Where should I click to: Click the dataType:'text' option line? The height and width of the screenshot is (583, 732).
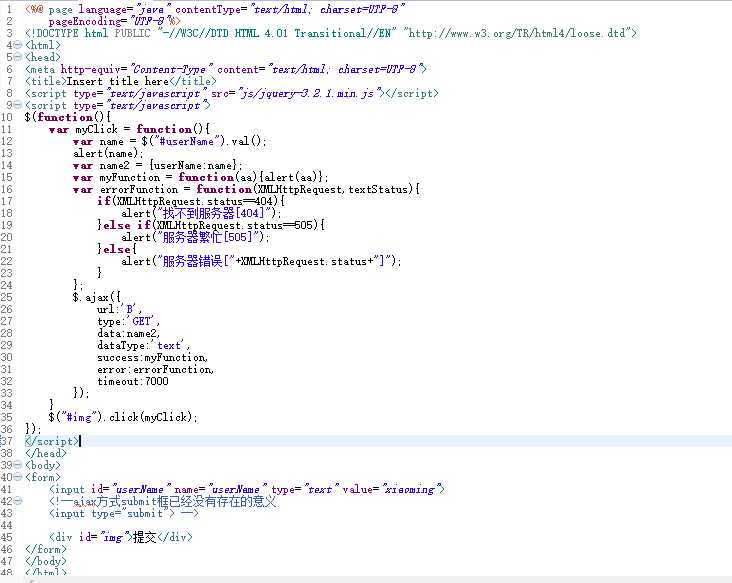tap(143, 345)
